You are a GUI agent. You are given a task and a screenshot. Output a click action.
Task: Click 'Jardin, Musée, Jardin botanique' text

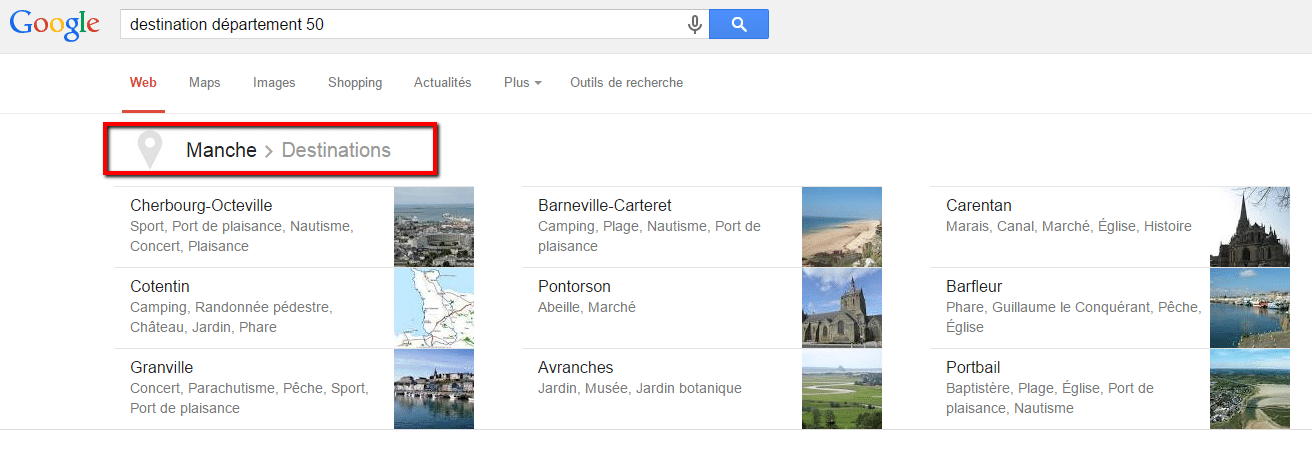coord(640,388)
